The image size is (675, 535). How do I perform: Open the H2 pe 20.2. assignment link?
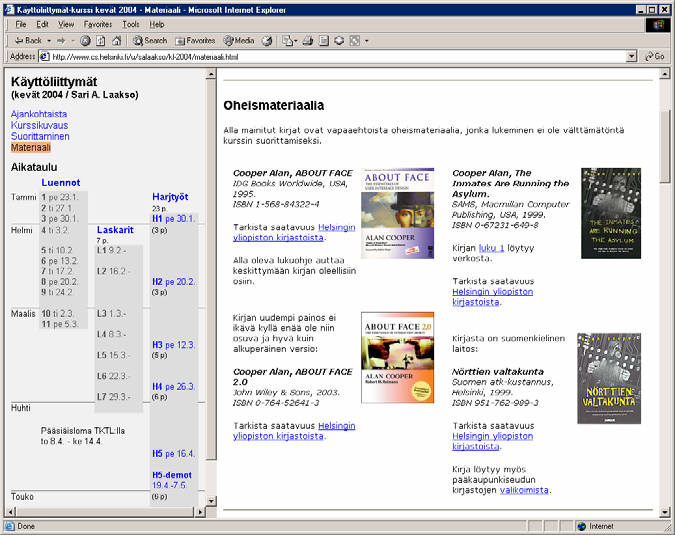173,282
